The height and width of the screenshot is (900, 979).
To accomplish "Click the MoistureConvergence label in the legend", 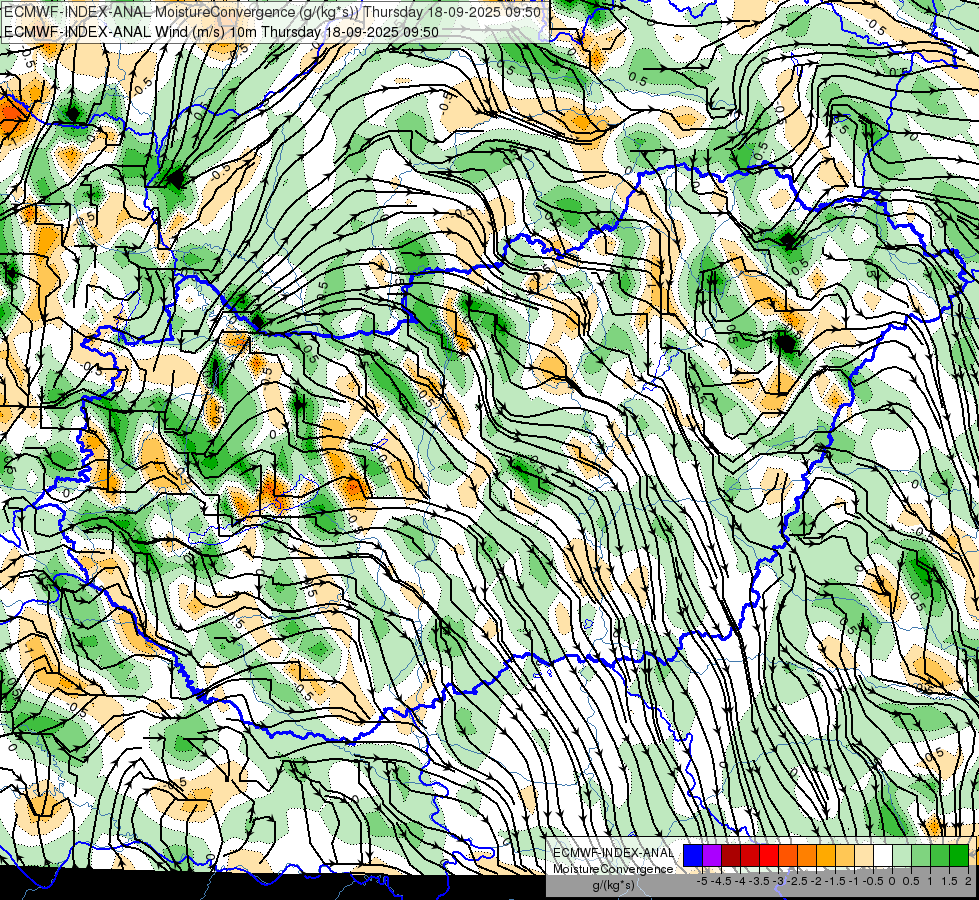I will (613, 869).
